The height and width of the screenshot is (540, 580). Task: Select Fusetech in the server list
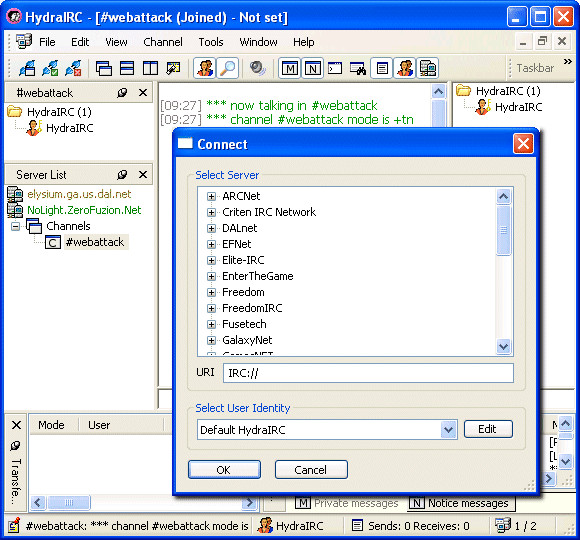coord(244,324)
